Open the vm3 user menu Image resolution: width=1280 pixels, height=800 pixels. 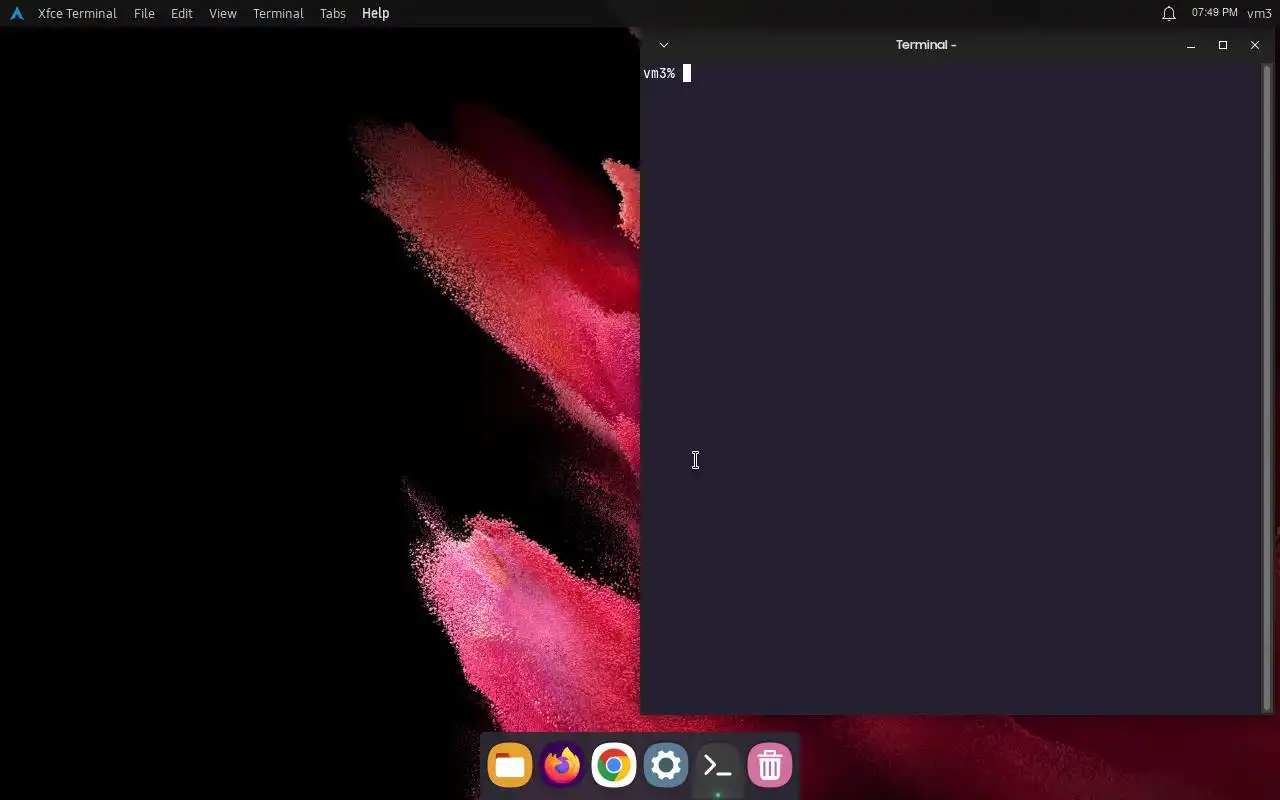point(1259,13)
